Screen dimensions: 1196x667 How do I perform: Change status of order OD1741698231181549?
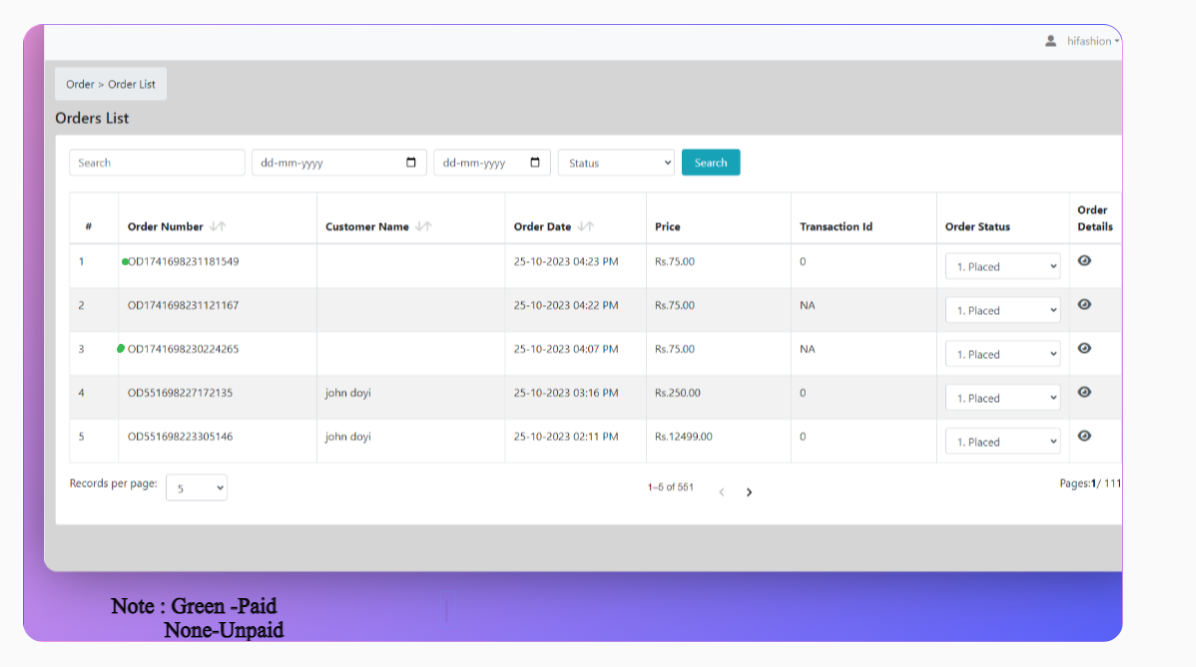[x=1002, y=266]
